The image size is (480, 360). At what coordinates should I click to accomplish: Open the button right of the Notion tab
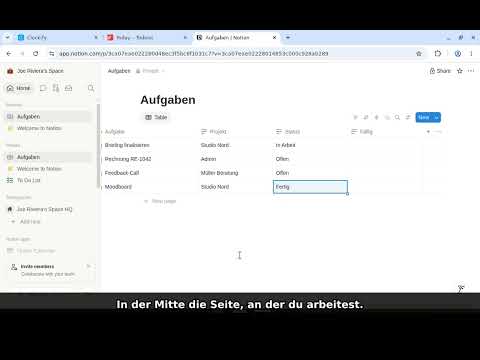pos(288,38)
